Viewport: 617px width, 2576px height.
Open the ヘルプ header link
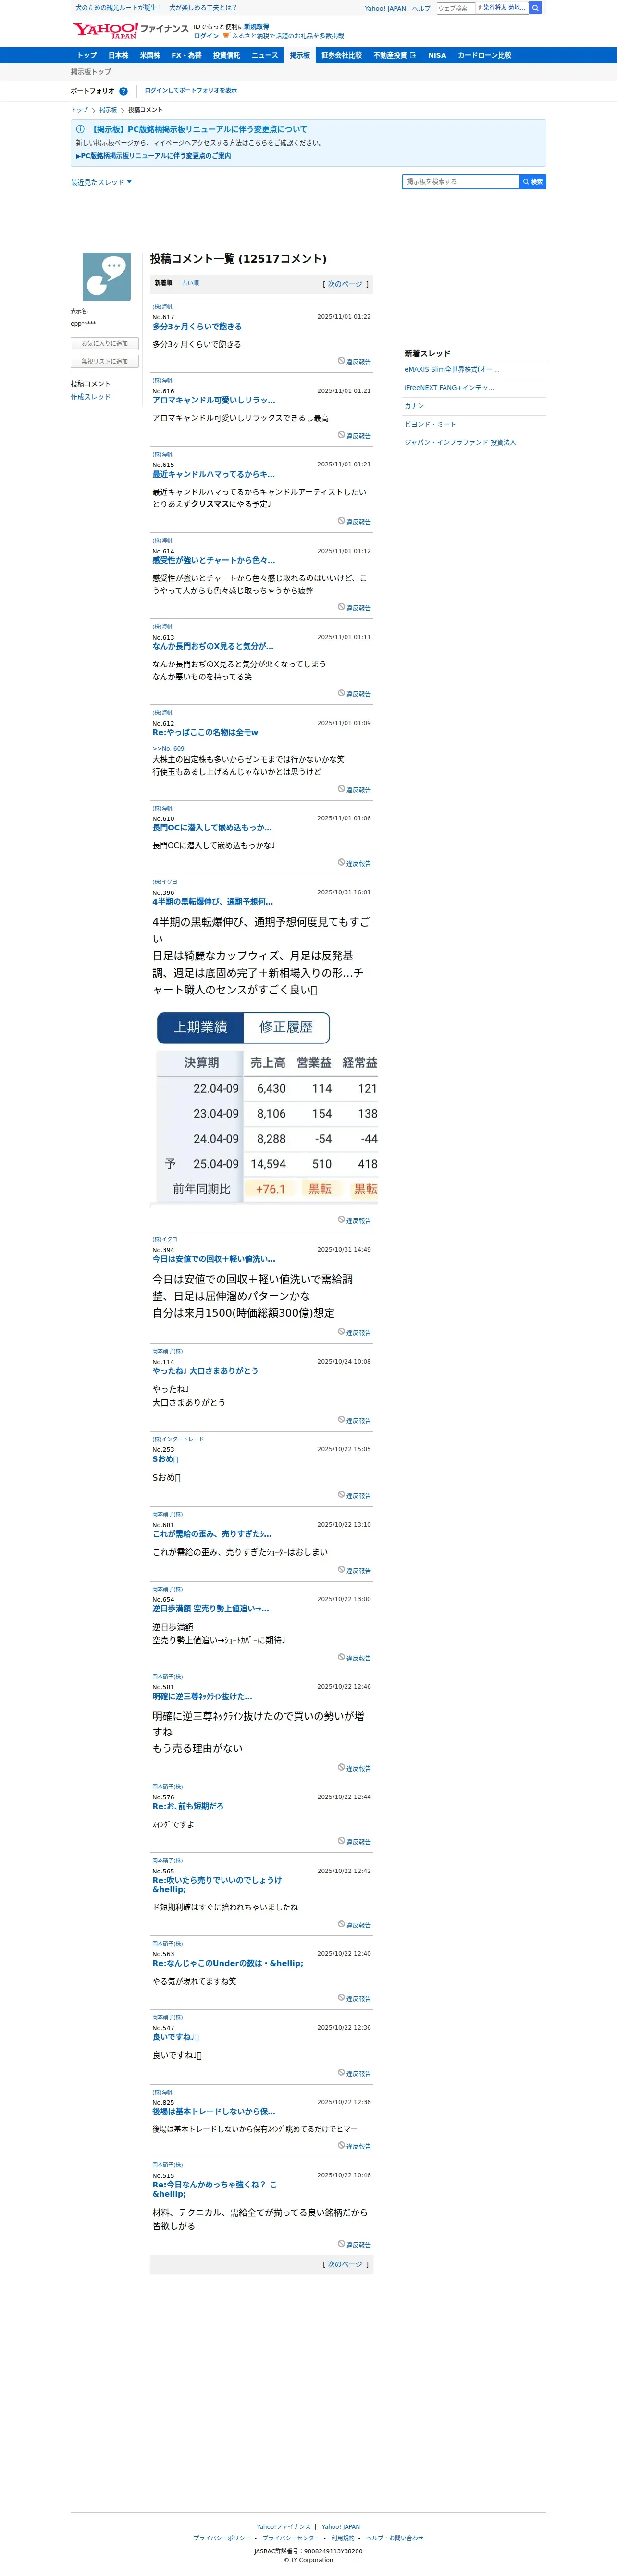click(x=421, y=8)
